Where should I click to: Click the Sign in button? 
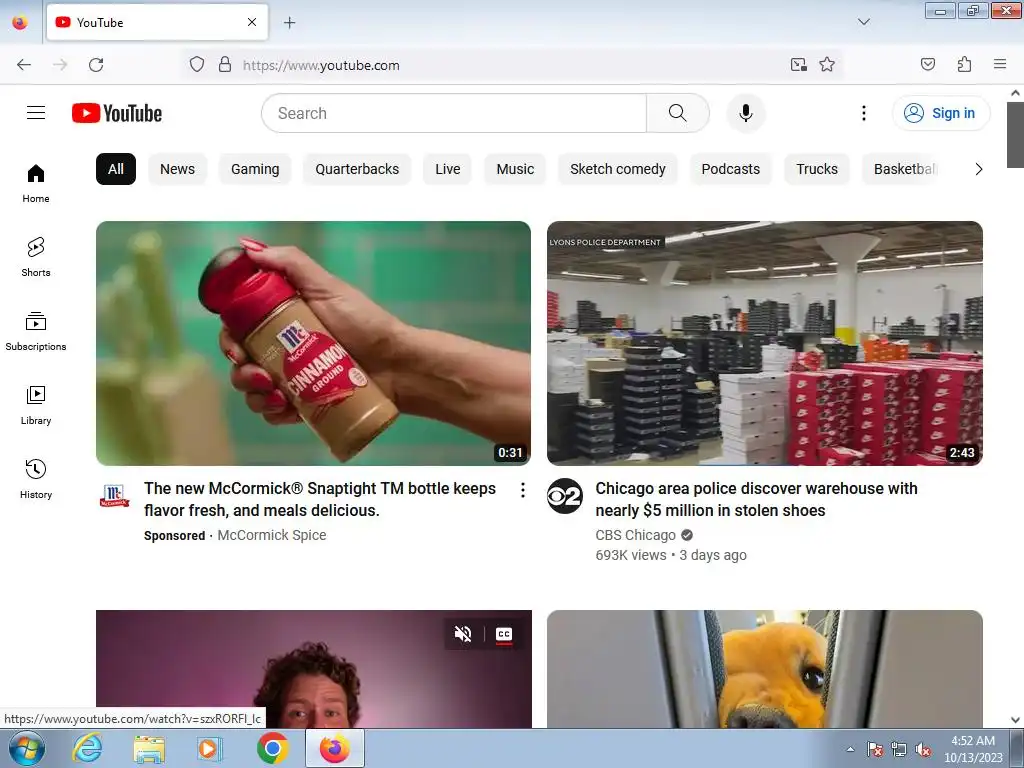[x=941, y=113]
